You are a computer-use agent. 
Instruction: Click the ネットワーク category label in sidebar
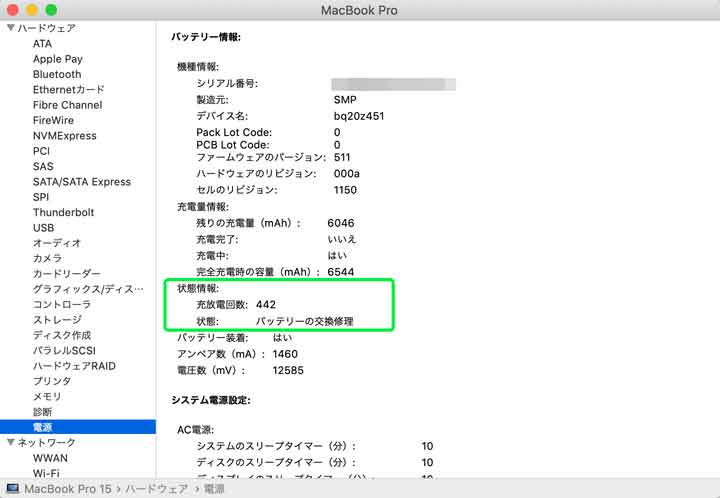click(47, 442)
